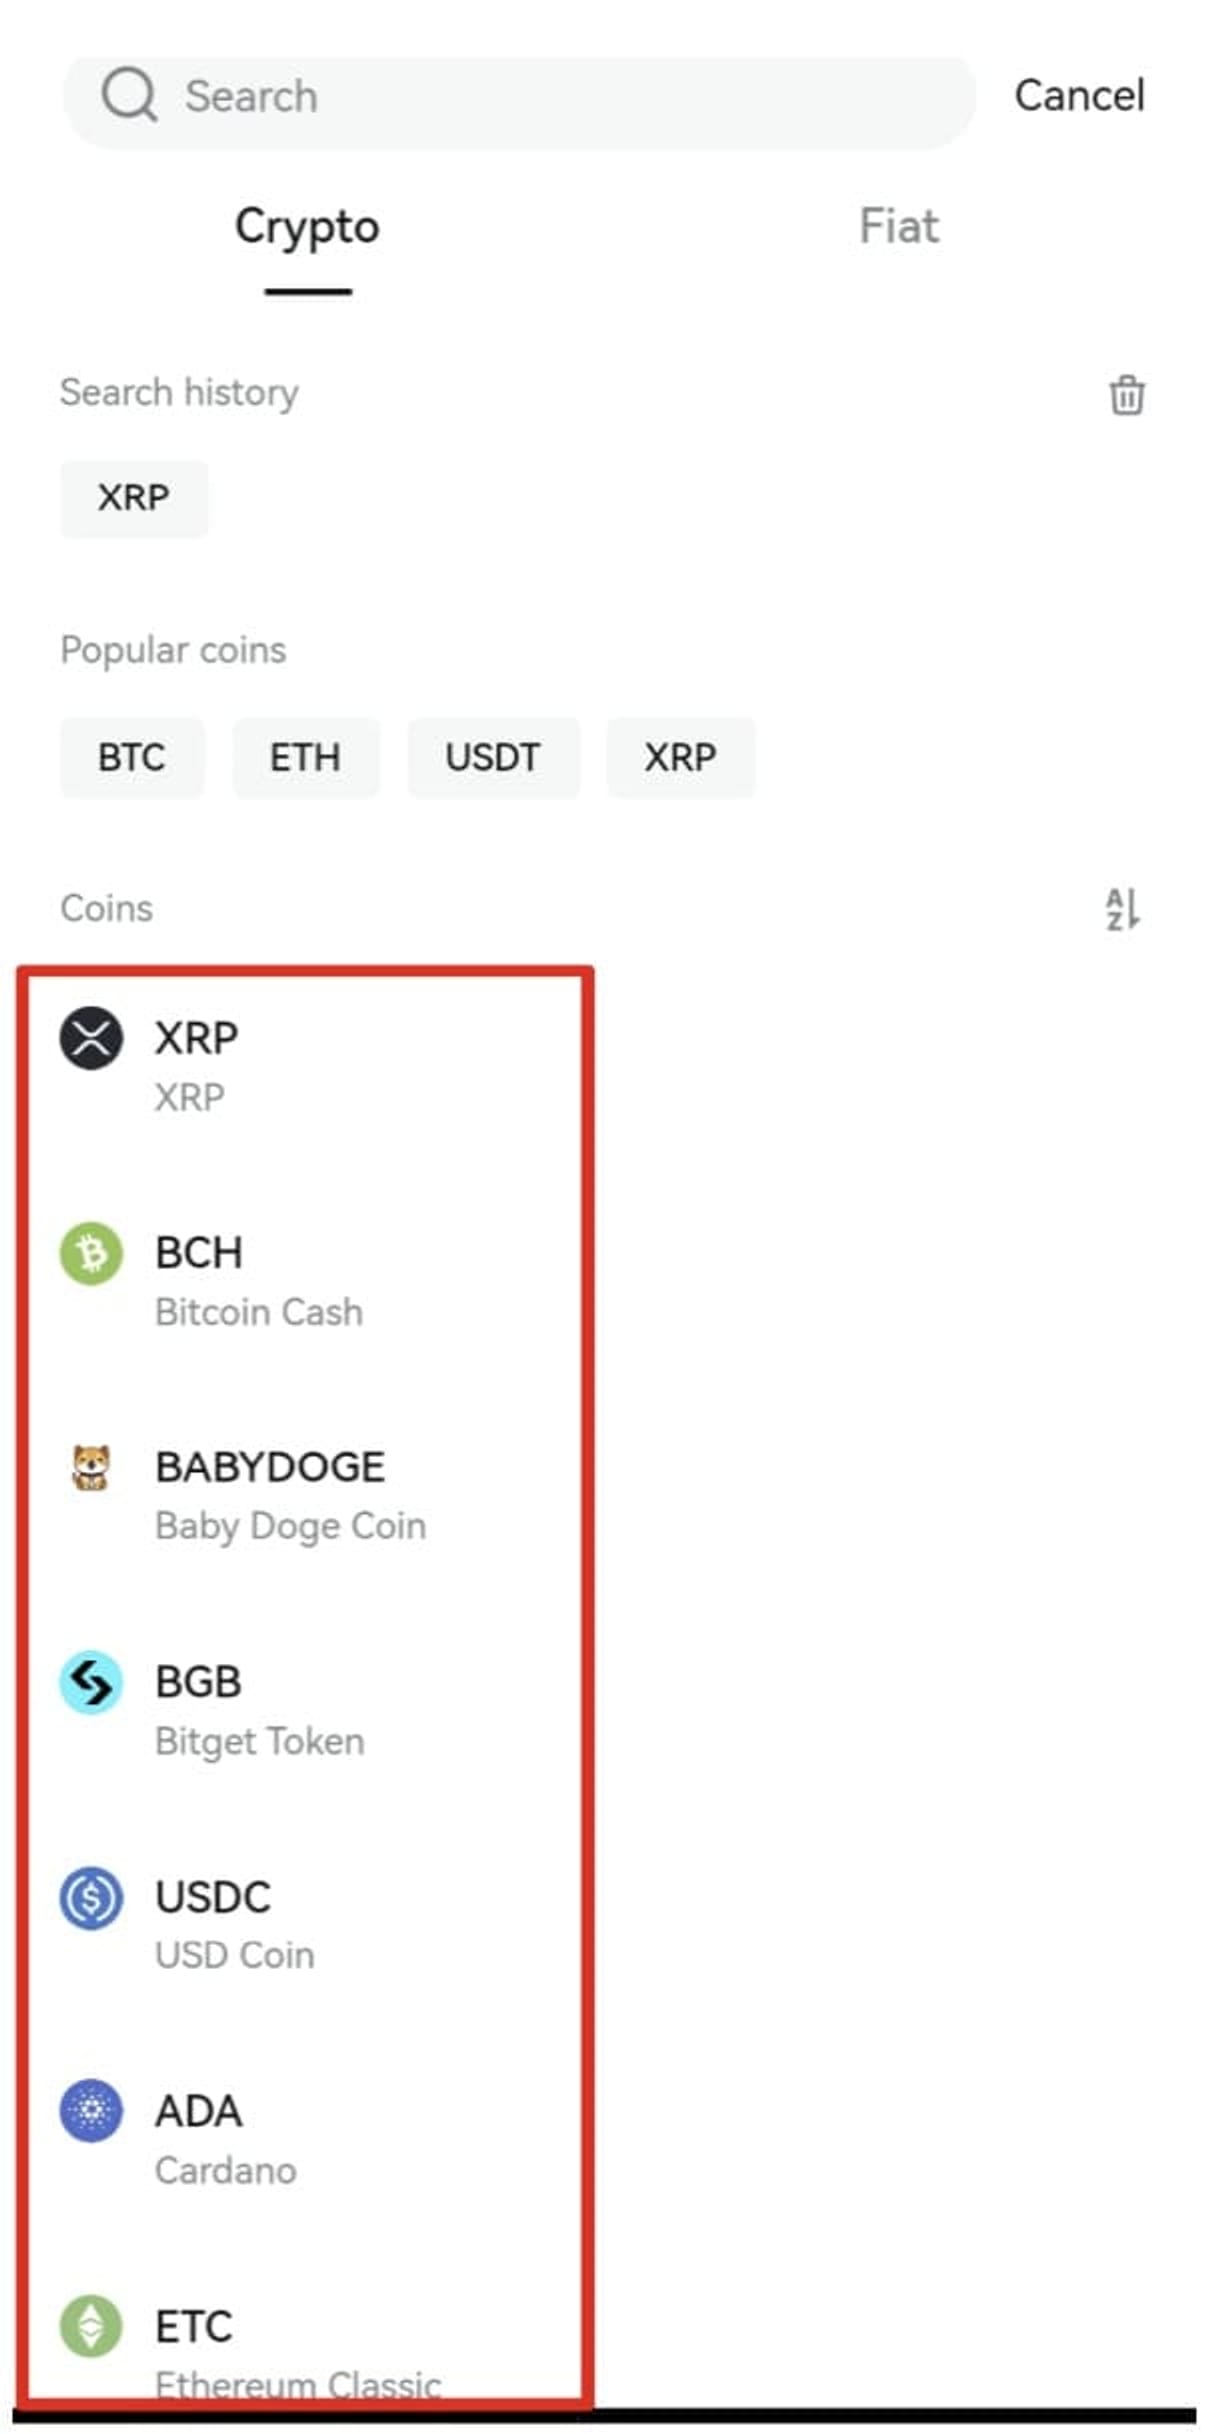
Task: Choose XRP from popular coins
Action: pos(680,758)
